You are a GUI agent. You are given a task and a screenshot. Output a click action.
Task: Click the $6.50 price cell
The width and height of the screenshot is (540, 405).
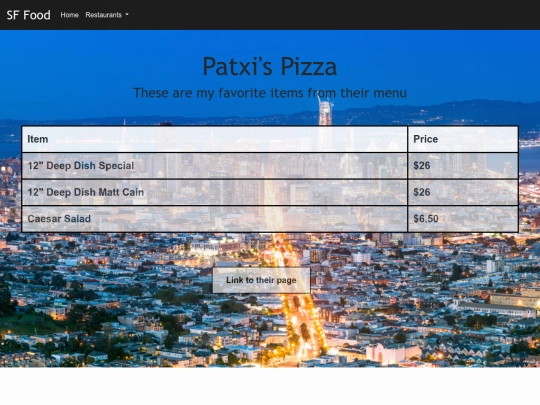click(463, 219)
